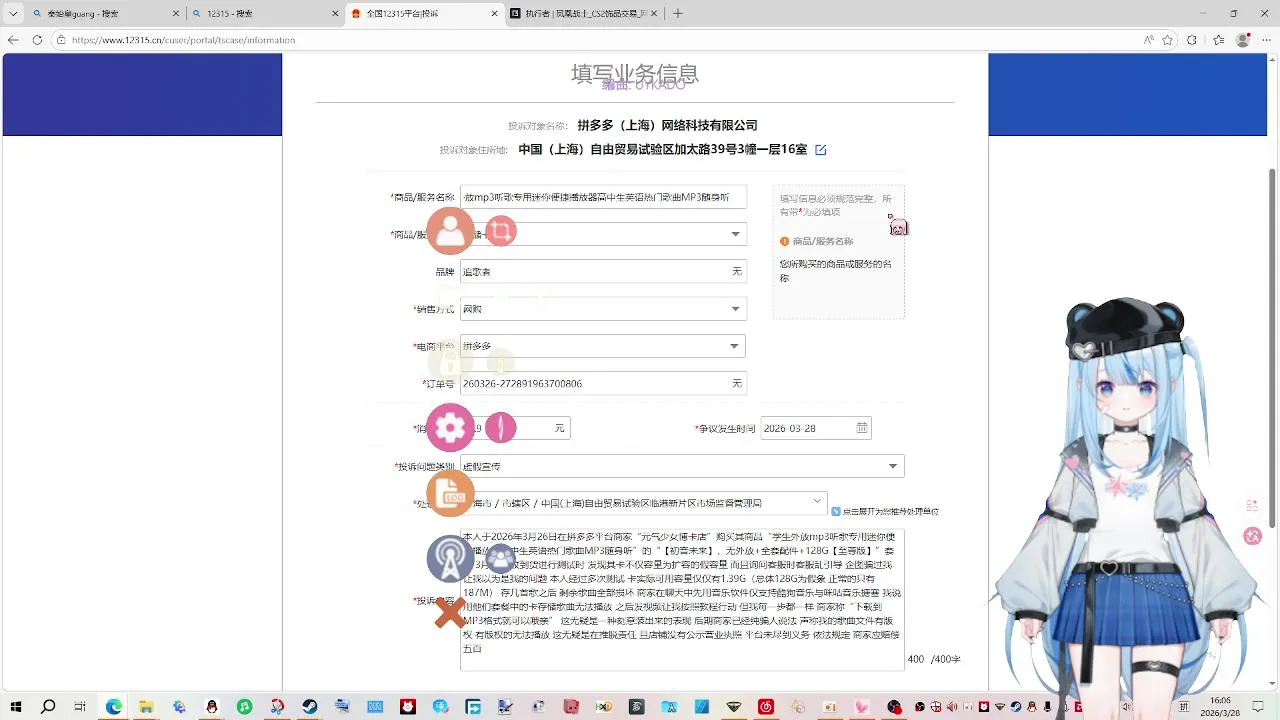Click the orange LOG overlay icon
The height and width of the screenshot is (720, 1280).
[450, 493]
